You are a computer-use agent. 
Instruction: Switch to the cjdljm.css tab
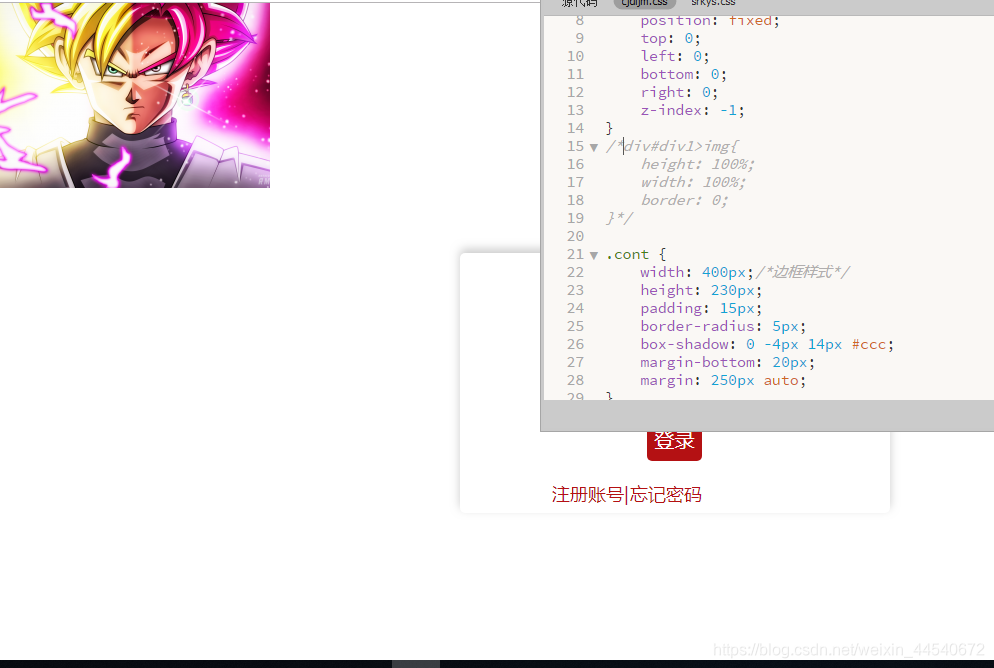pyautogui.click(x=645, y=3)
